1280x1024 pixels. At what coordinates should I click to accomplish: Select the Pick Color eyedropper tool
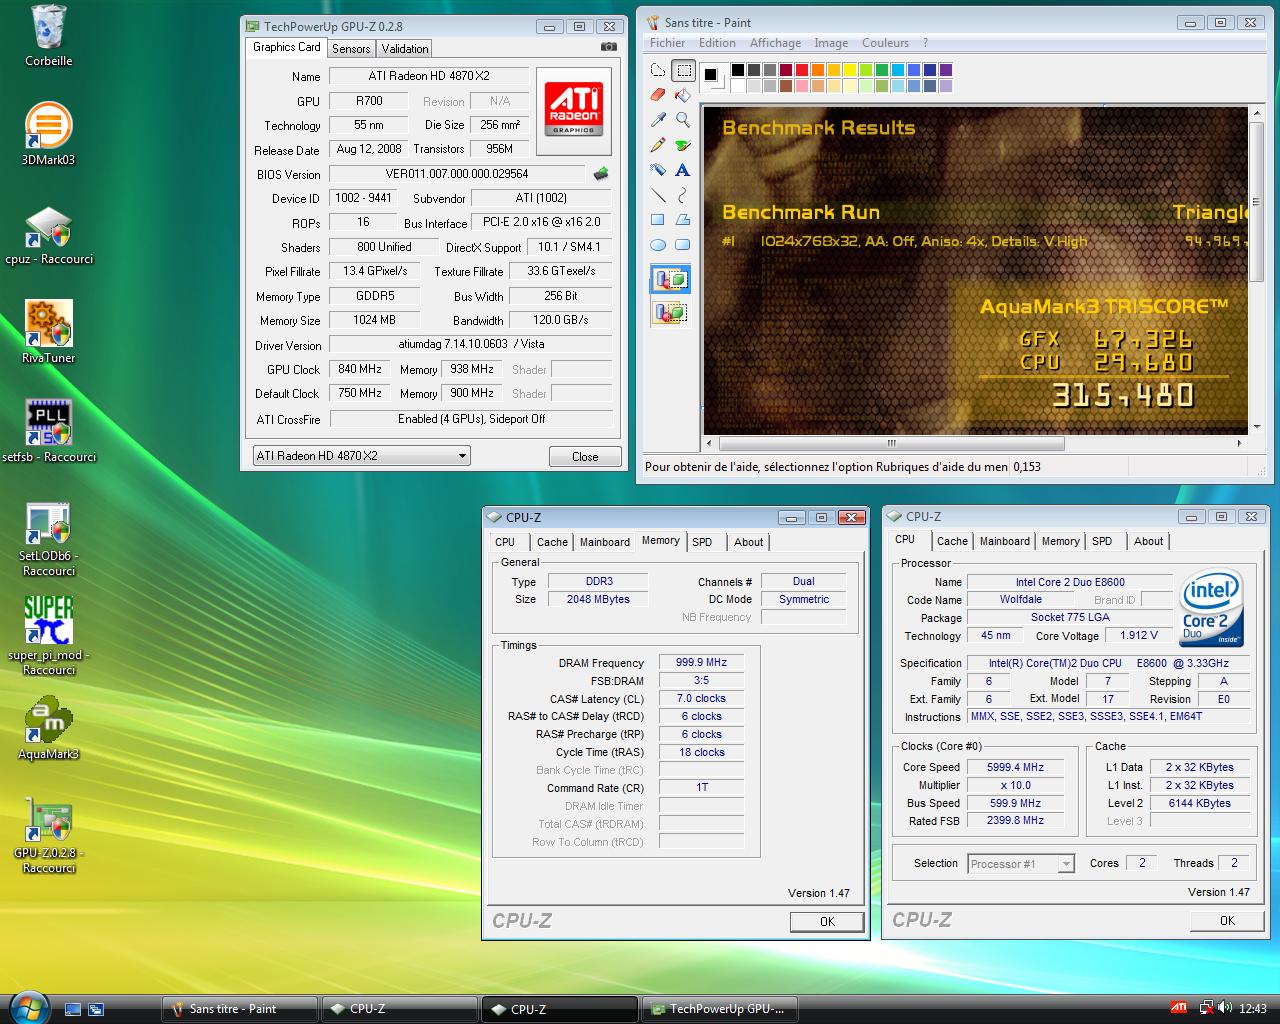tap(658, 120)
